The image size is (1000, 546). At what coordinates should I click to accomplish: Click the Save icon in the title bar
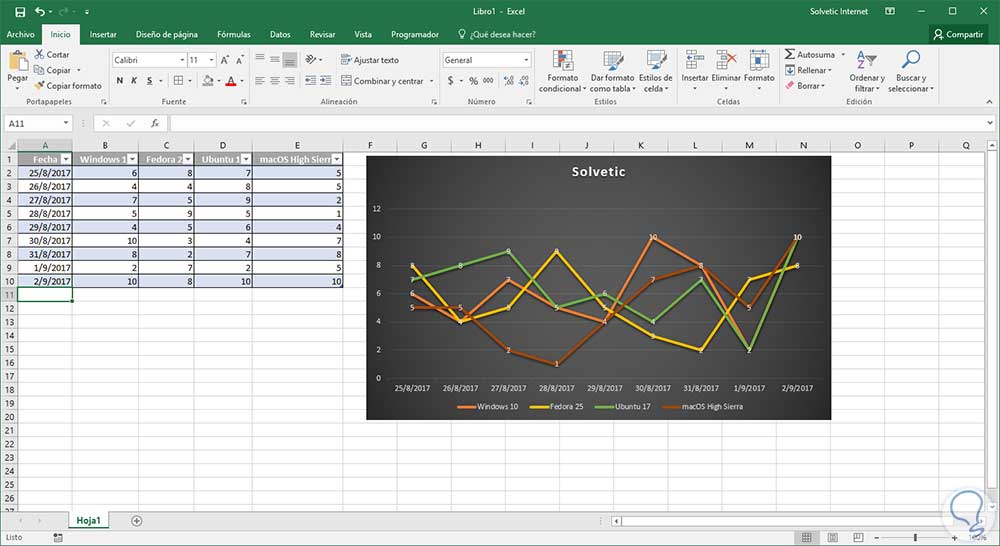click(20, 11)
